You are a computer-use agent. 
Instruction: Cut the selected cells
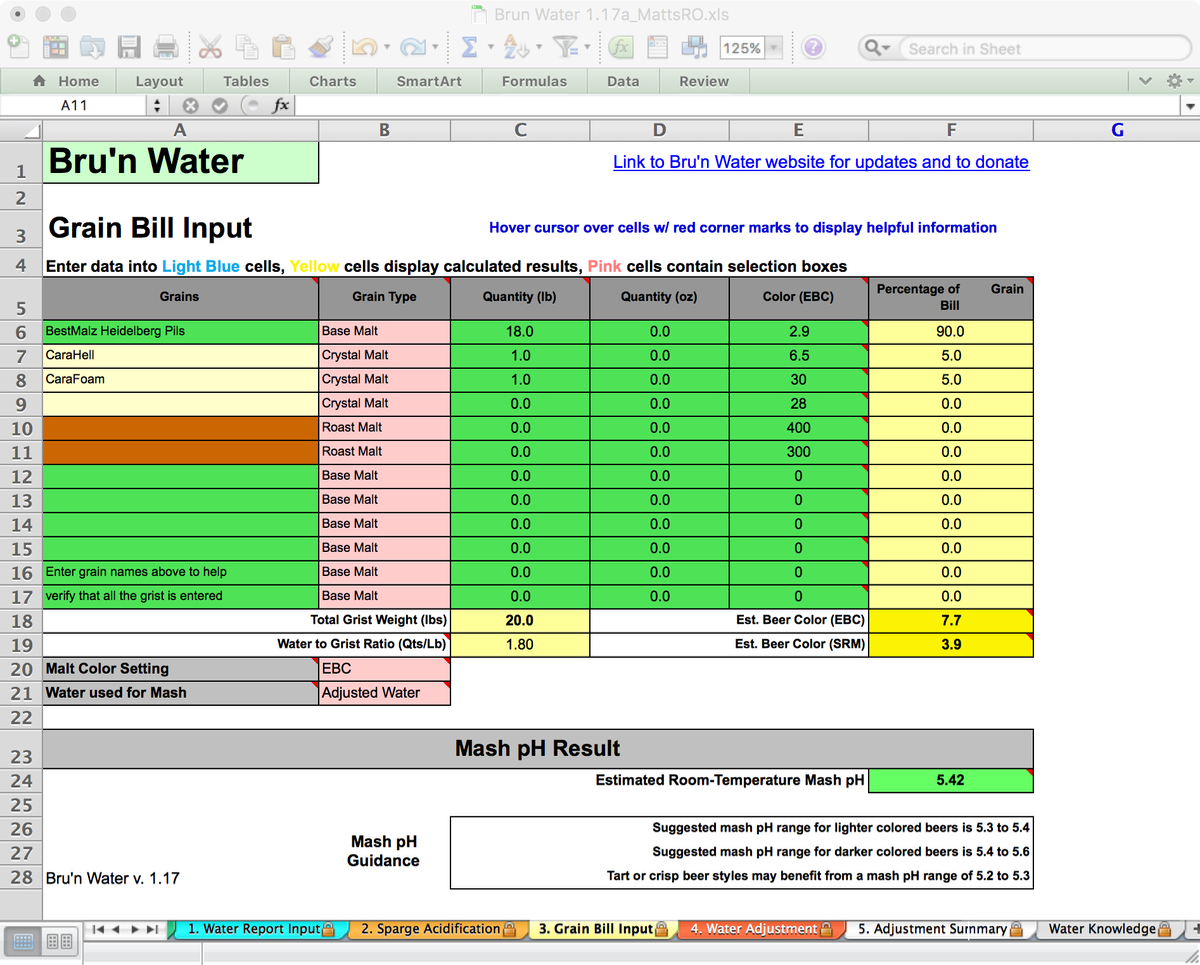210,47
